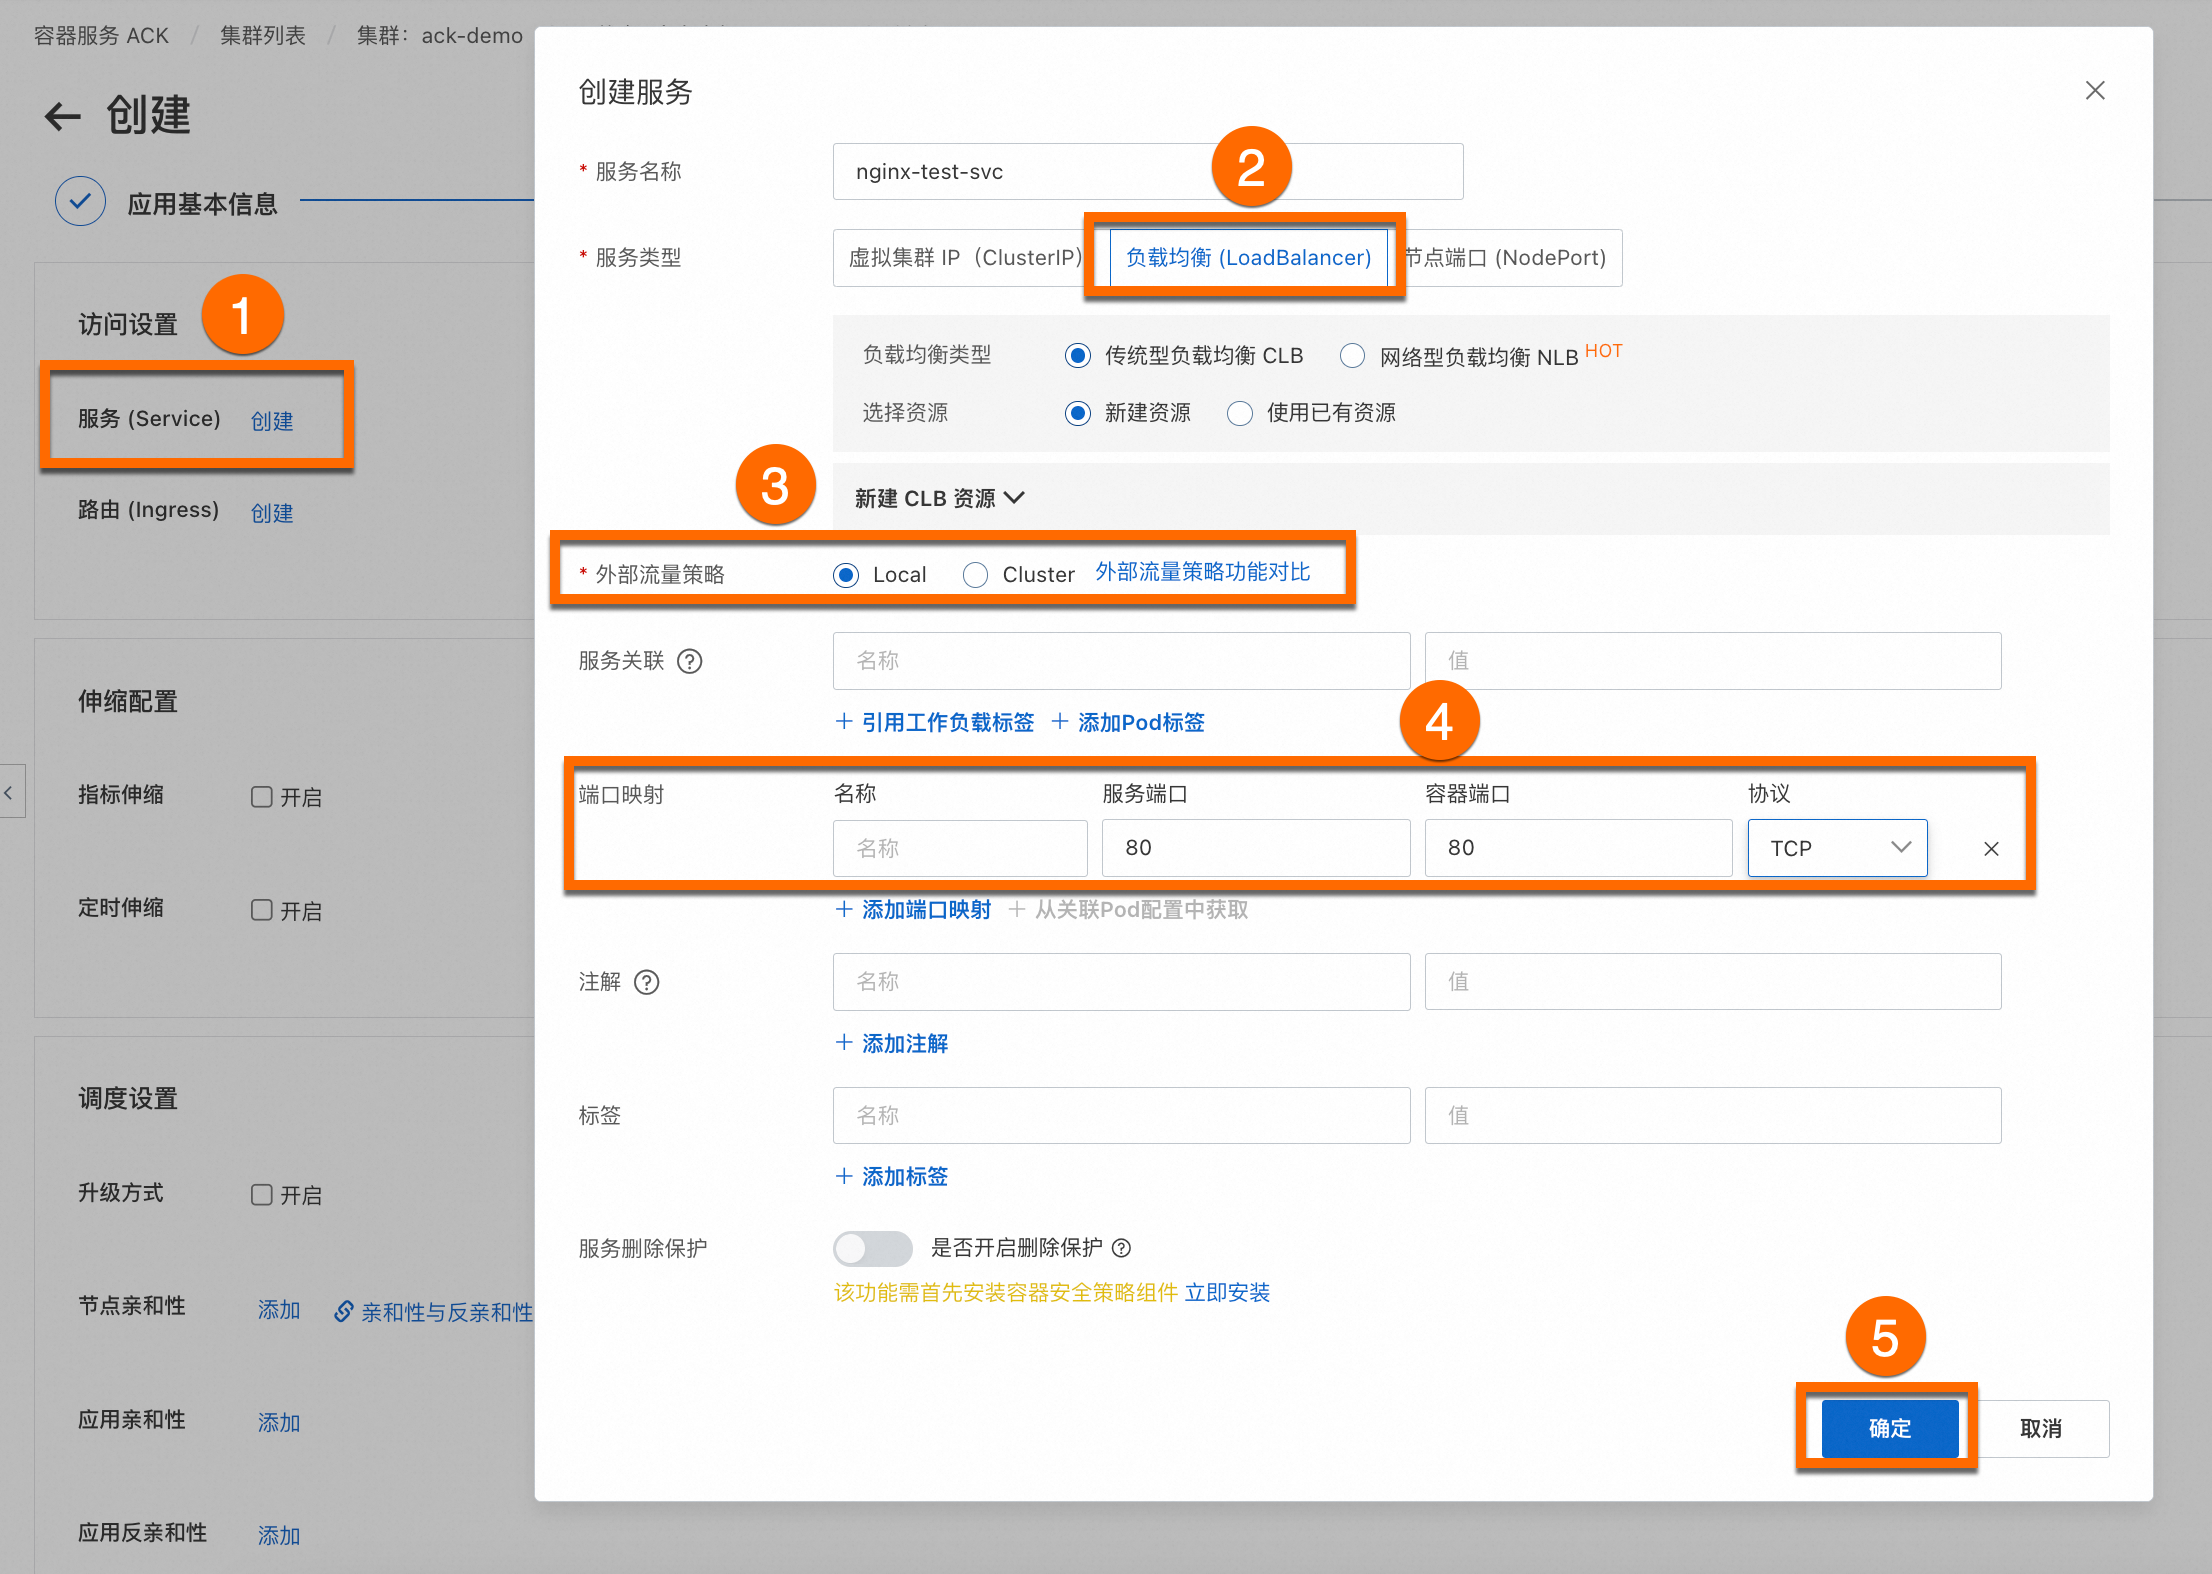Select 节点端口 (NodePort) service type
Viewport: 2212px width, 1574px height.
point(1506,258)
